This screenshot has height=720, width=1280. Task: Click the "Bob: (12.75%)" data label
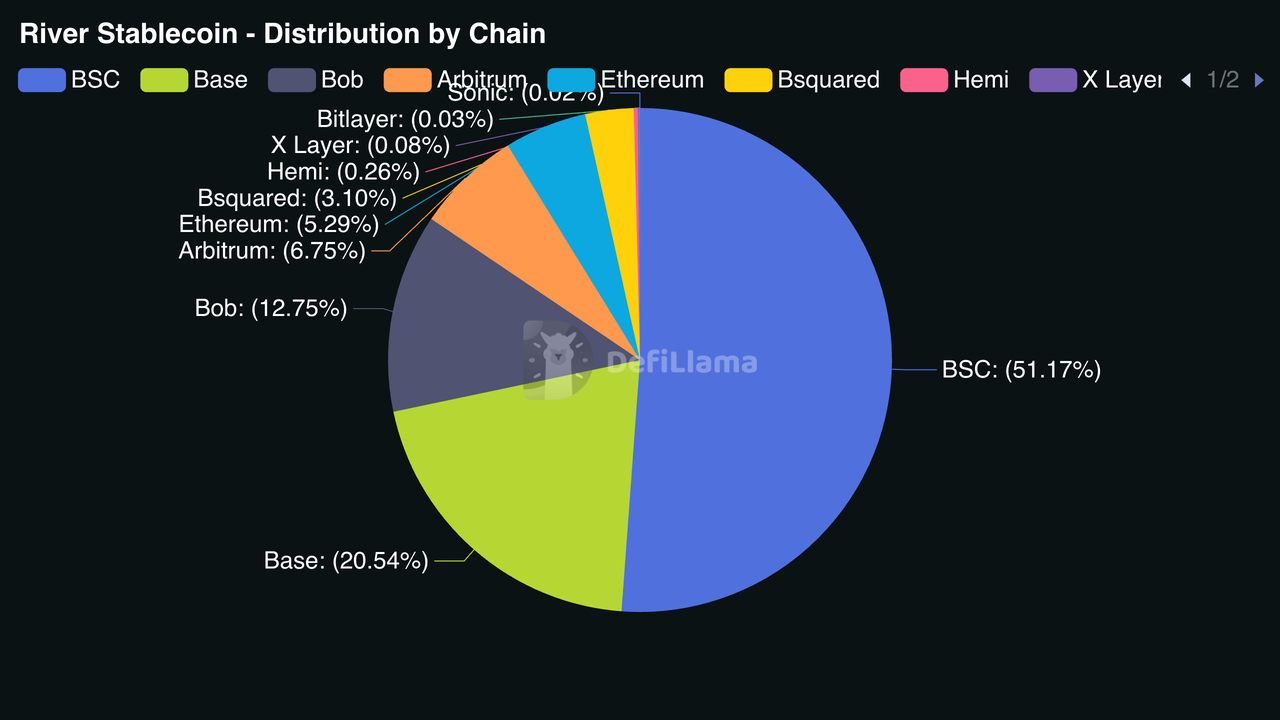271,309
